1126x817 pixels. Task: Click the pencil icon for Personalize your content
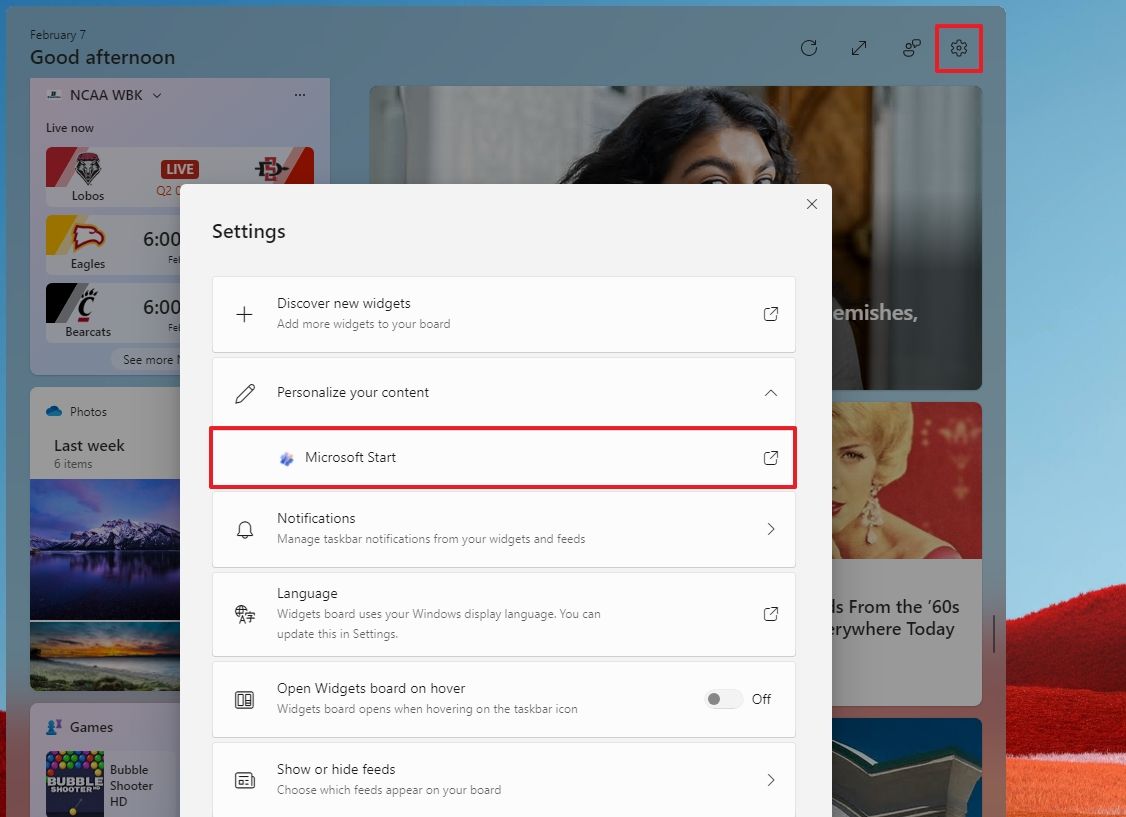(245, 393)
